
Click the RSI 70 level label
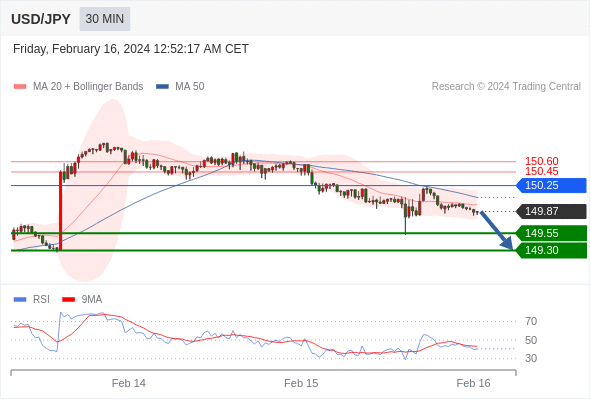(x=531, y=321)
